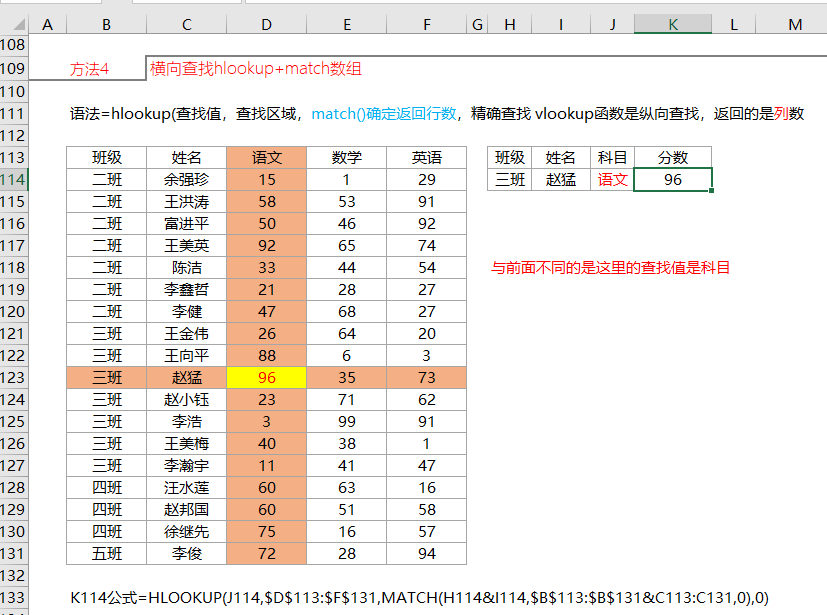Select the name cell 王美梅
This screenshot has width=827, height=615.
click(x=186, y=444)
